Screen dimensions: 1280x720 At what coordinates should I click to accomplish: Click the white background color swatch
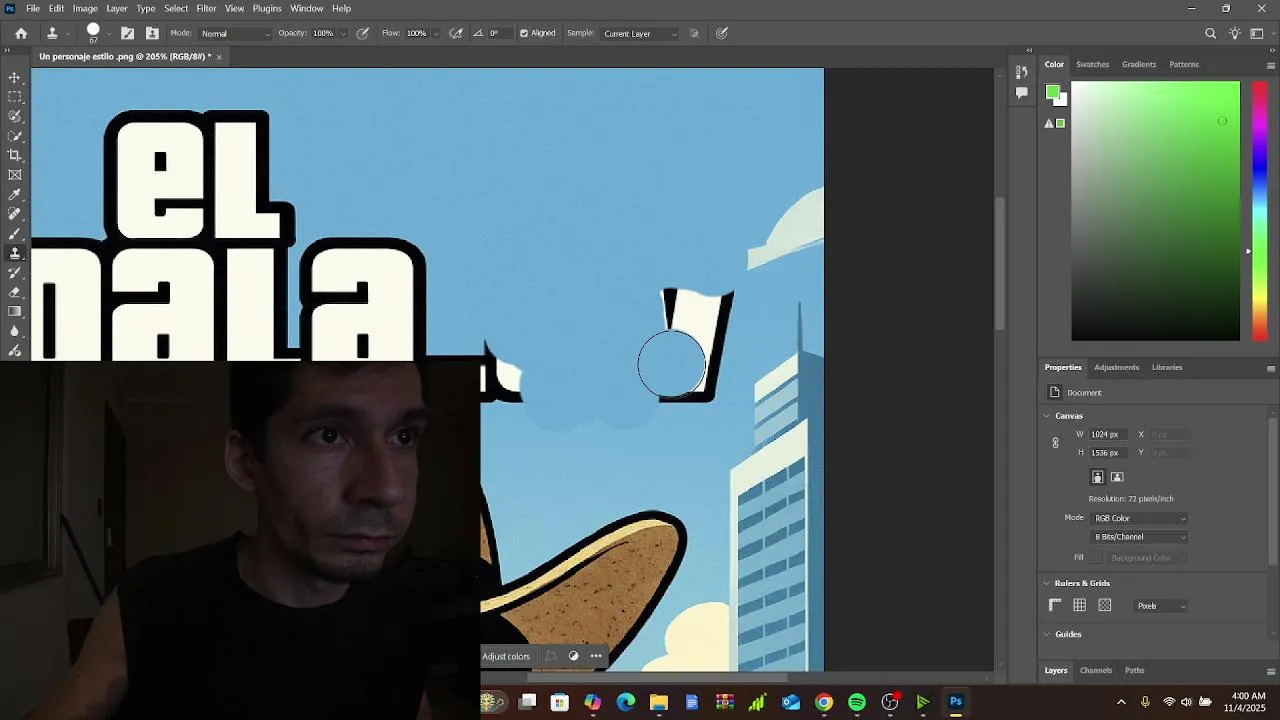1063,100
